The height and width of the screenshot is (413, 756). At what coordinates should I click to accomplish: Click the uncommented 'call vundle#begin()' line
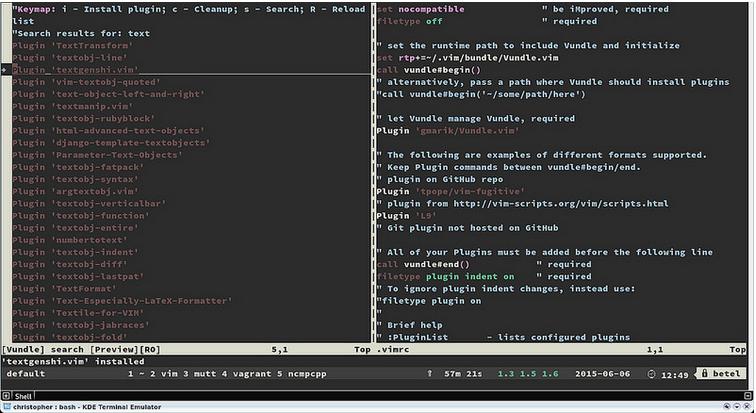pos(429,70)
